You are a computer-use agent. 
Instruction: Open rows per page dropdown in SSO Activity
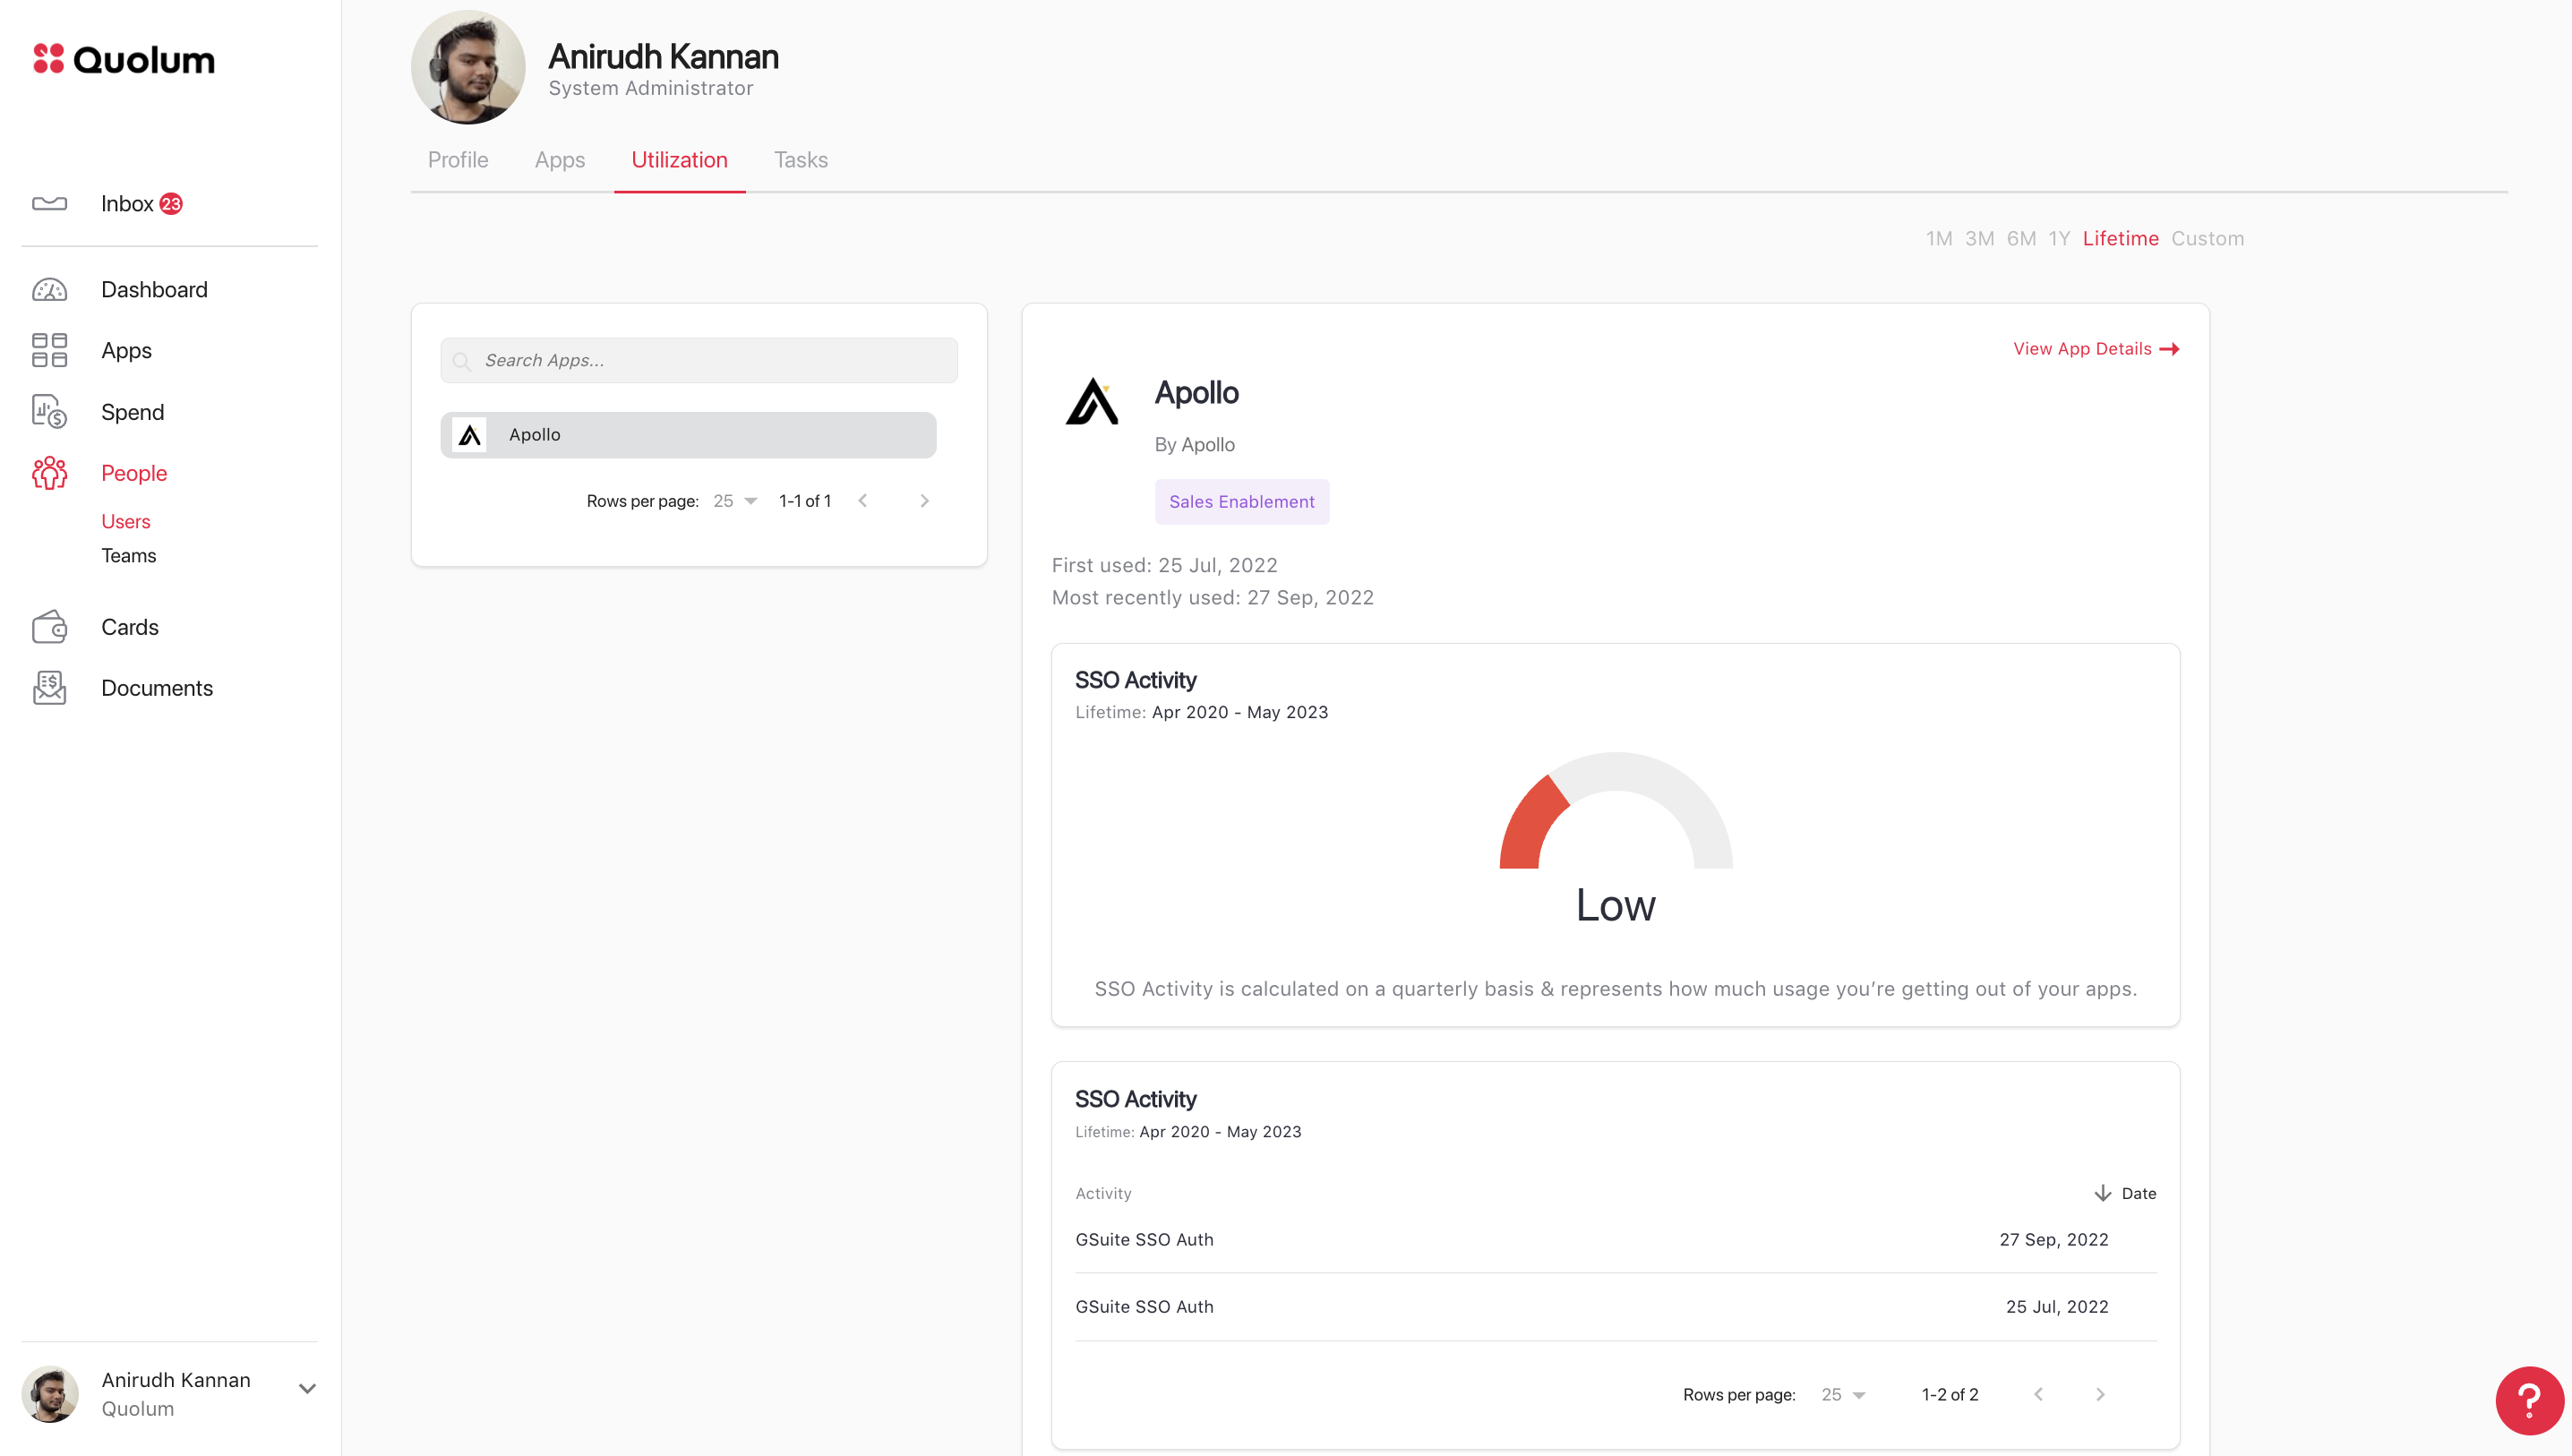1843,1395
